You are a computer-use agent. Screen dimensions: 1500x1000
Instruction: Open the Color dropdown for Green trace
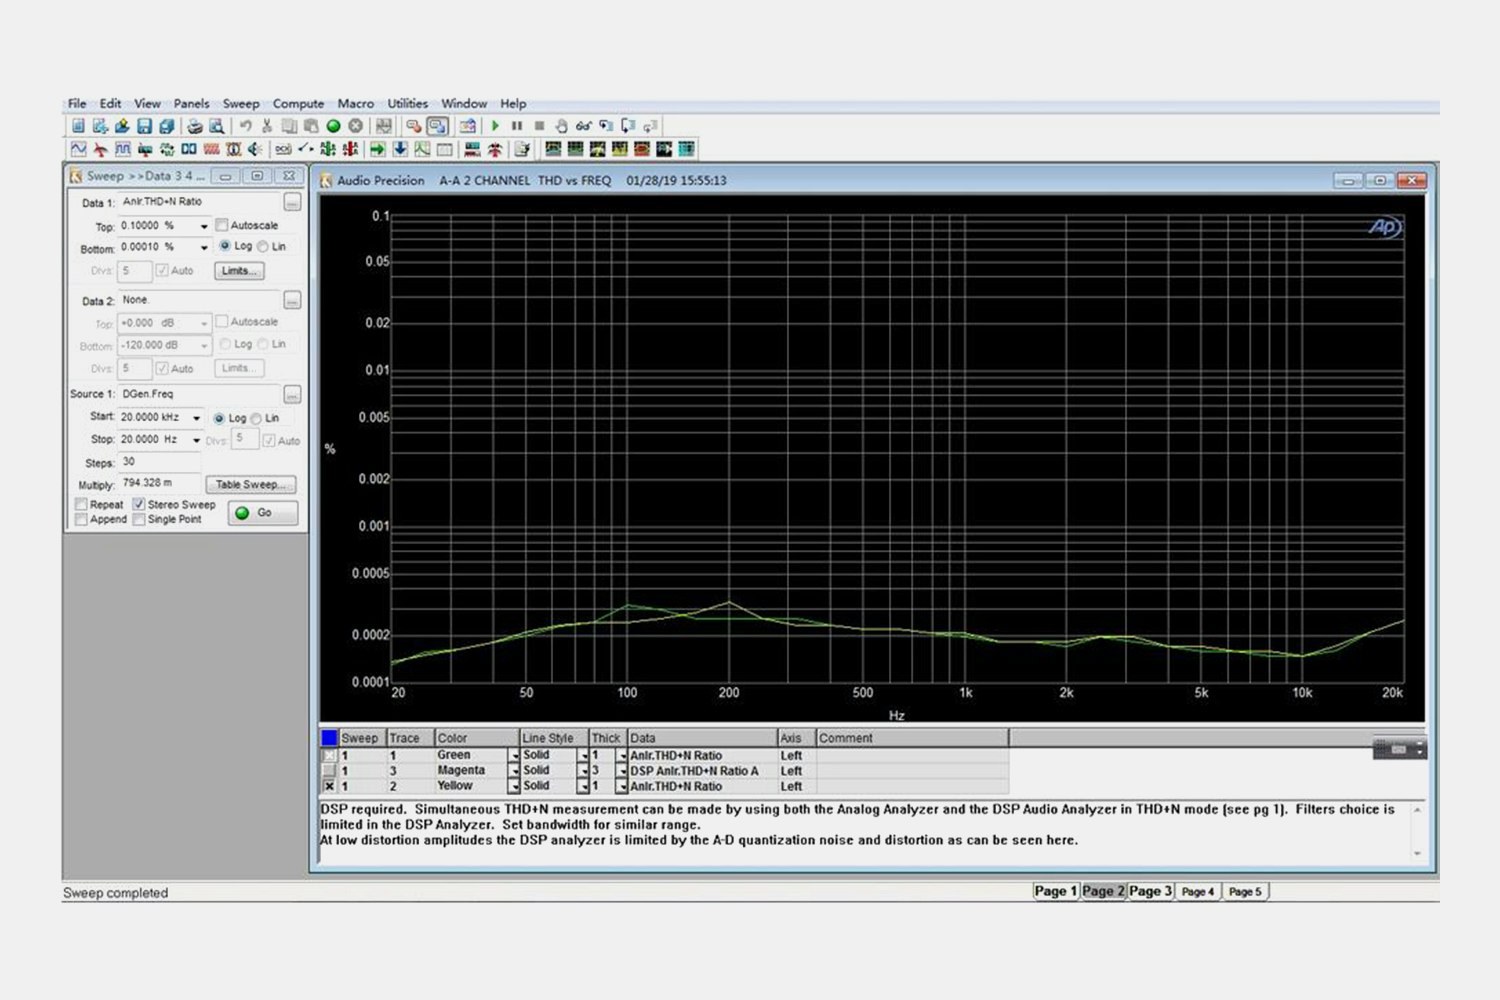click(x=514, y=756)
